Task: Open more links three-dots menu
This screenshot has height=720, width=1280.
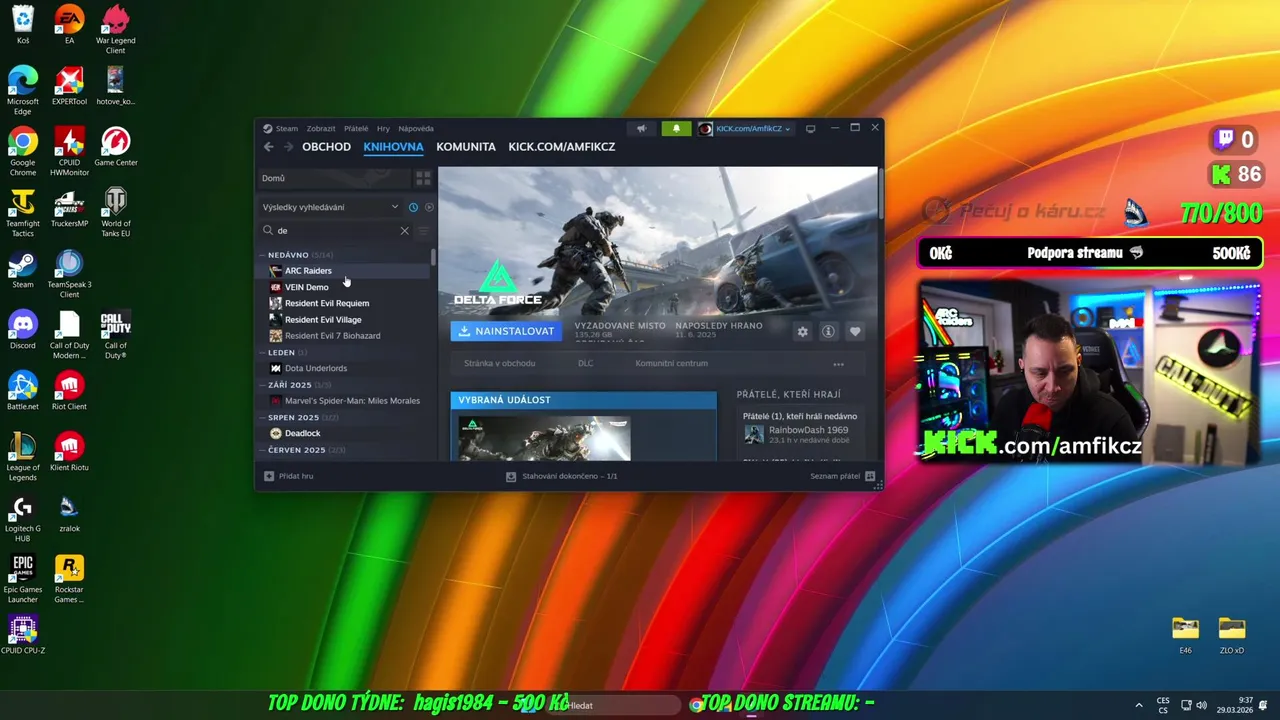Action: 838,364
